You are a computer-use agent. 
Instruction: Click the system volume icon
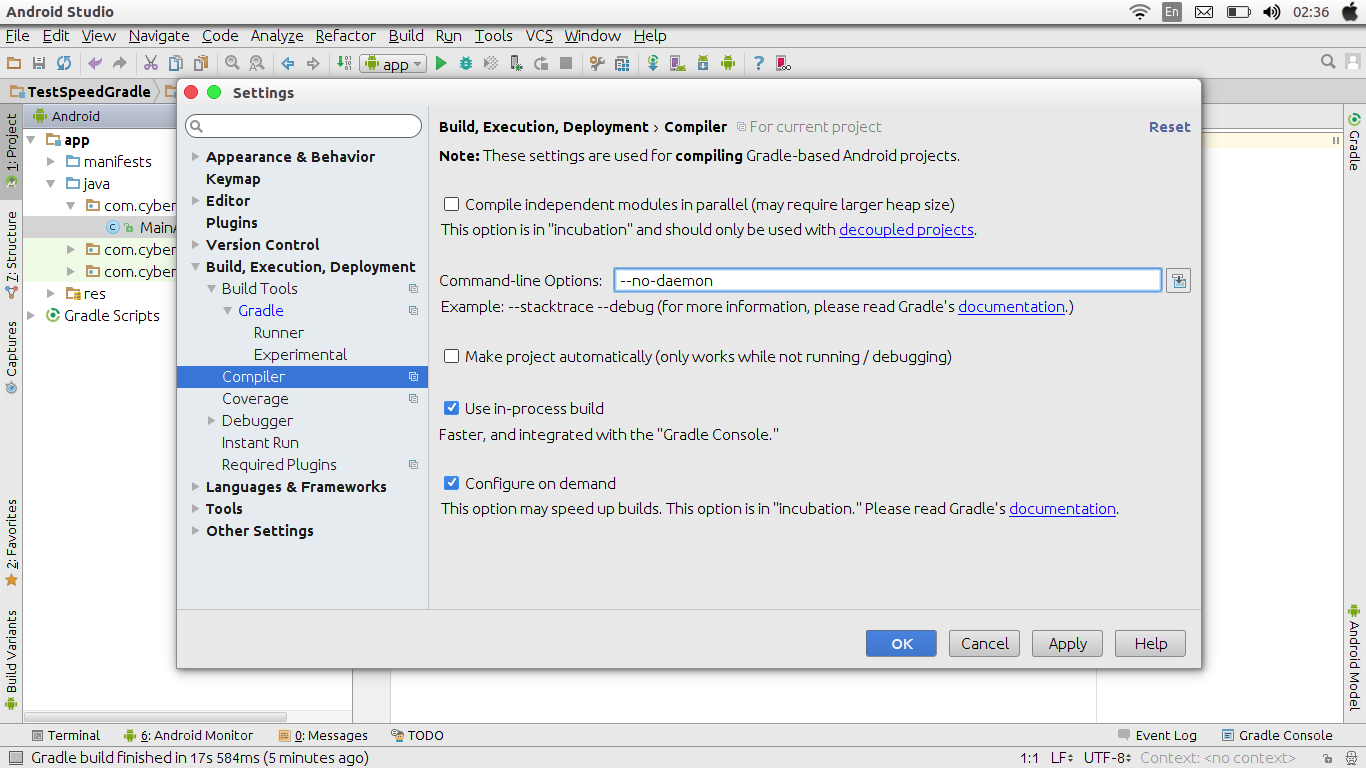coord(1271,12)
